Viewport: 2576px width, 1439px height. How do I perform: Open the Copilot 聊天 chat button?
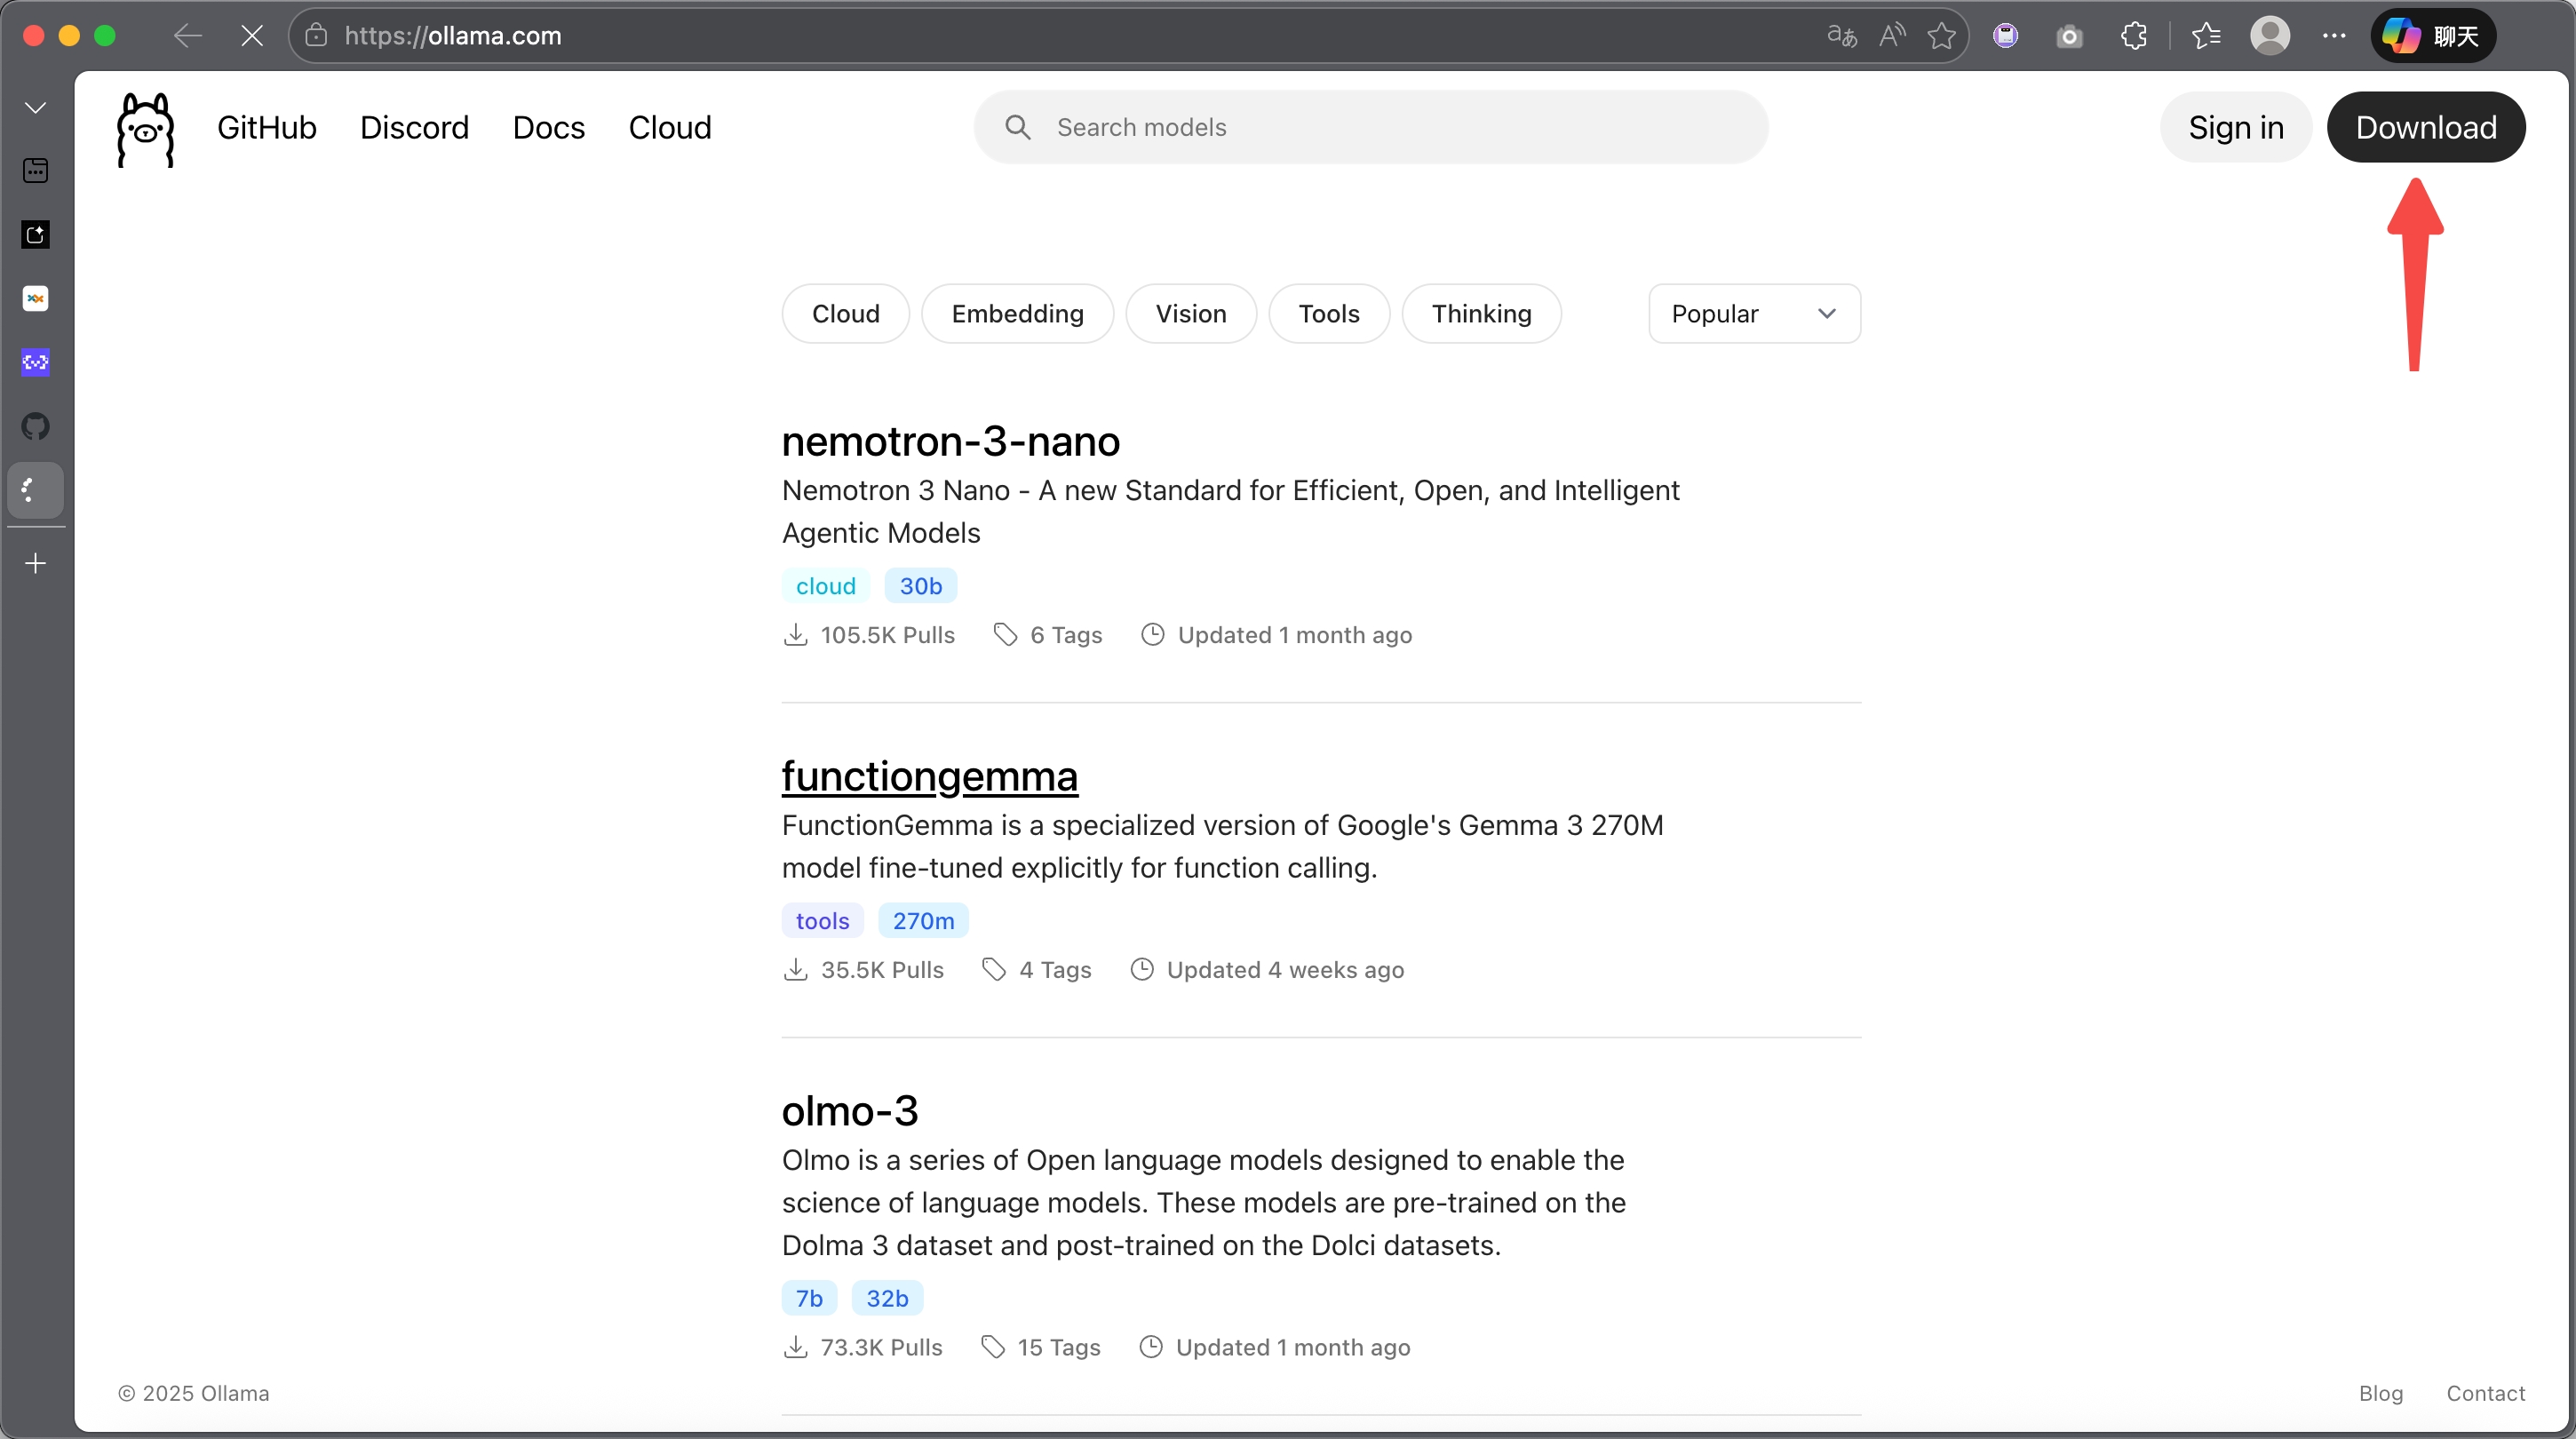(x=2433, y=36)
